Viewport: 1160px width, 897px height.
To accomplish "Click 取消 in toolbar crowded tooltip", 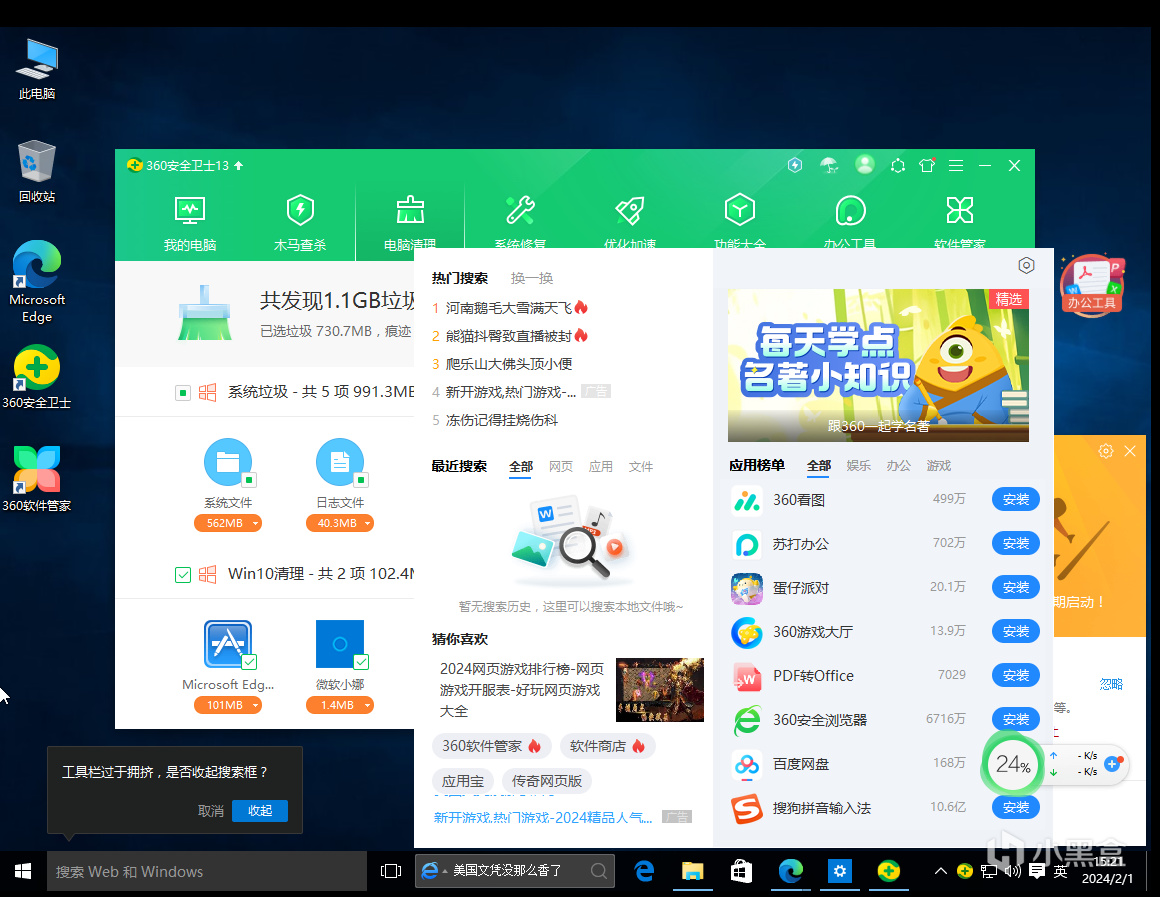I will (x=211, y=811).
